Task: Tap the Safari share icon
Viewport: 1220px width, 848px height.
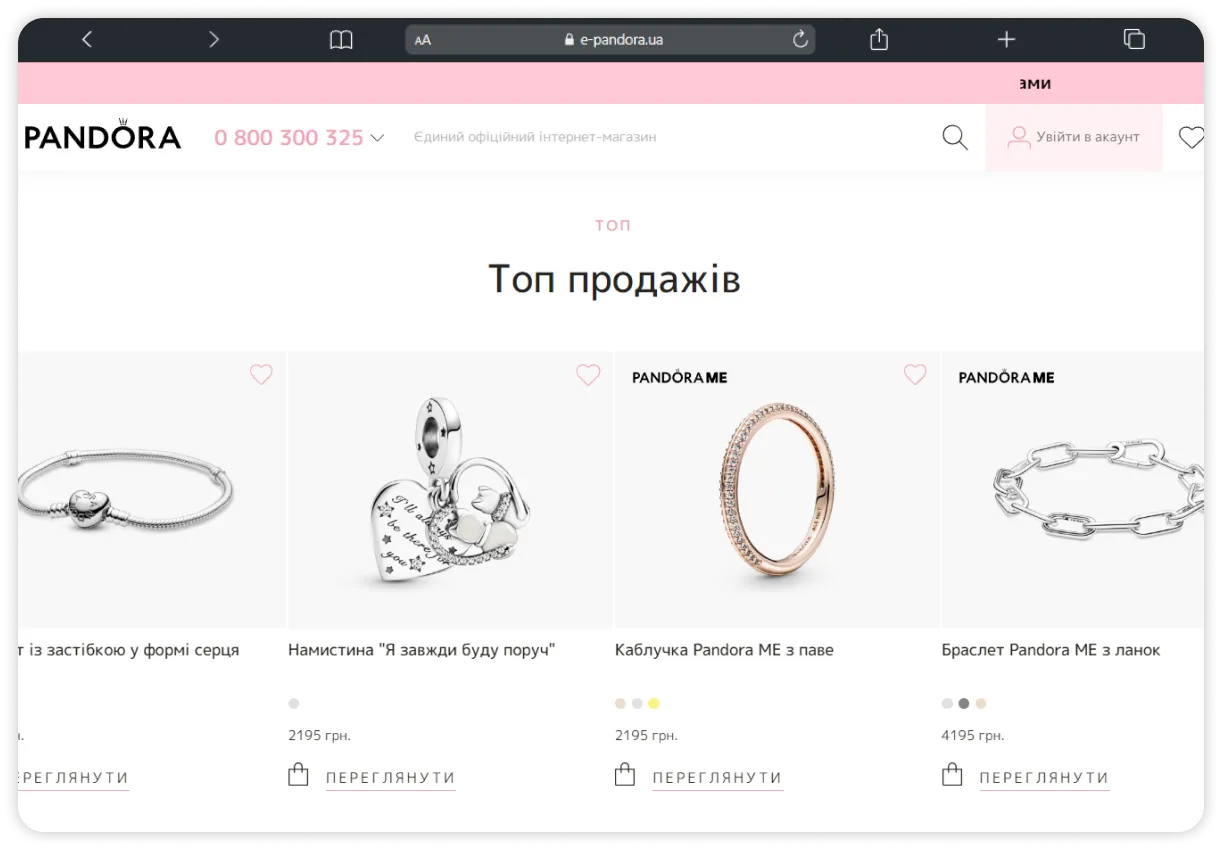Action: pos(879,39)
